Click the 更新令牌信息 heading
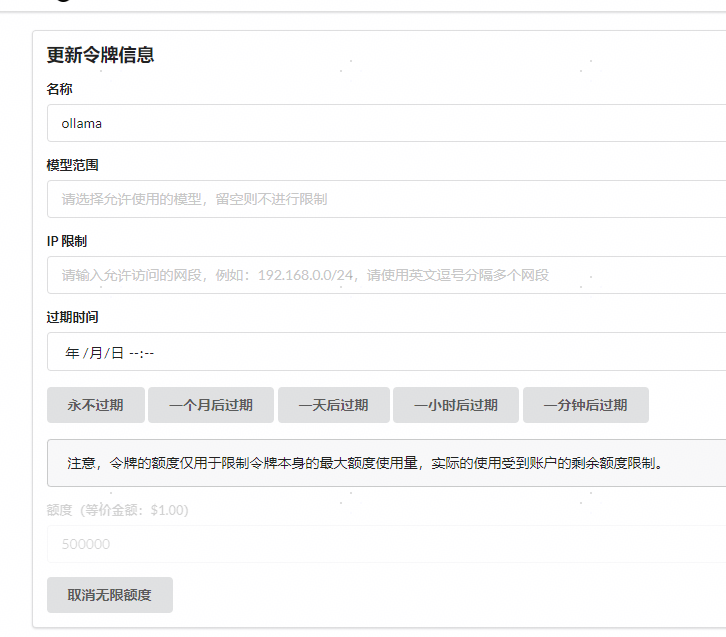 pyautogui.click(x=100, y=55)
